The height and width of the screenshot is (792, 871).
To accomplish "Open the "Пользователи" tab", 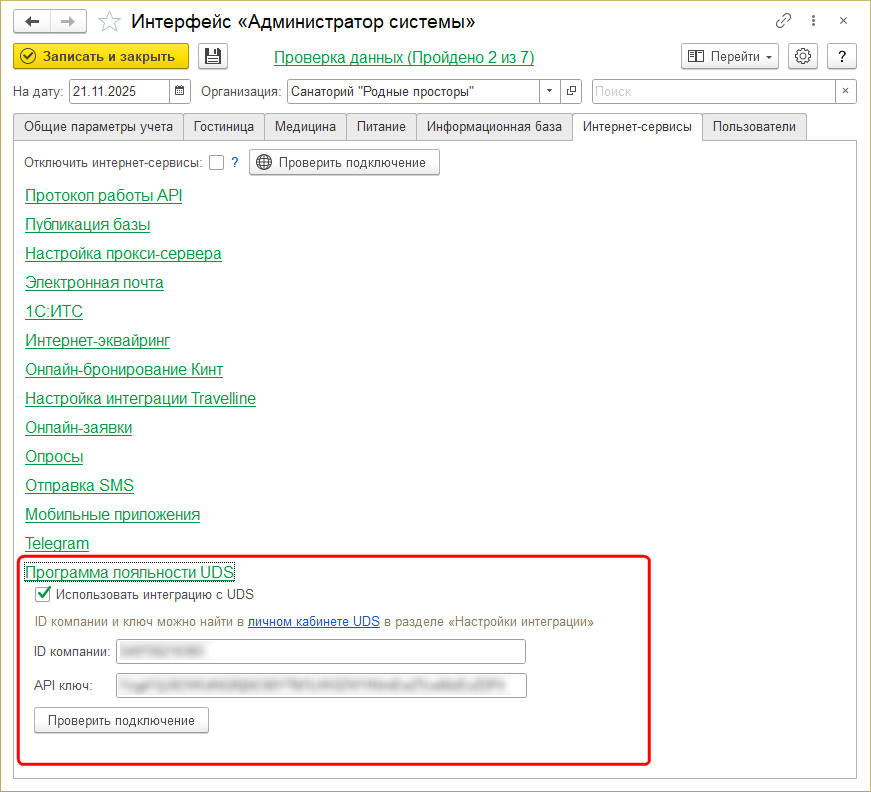I will pyautogui.click(x=754, y=127).
